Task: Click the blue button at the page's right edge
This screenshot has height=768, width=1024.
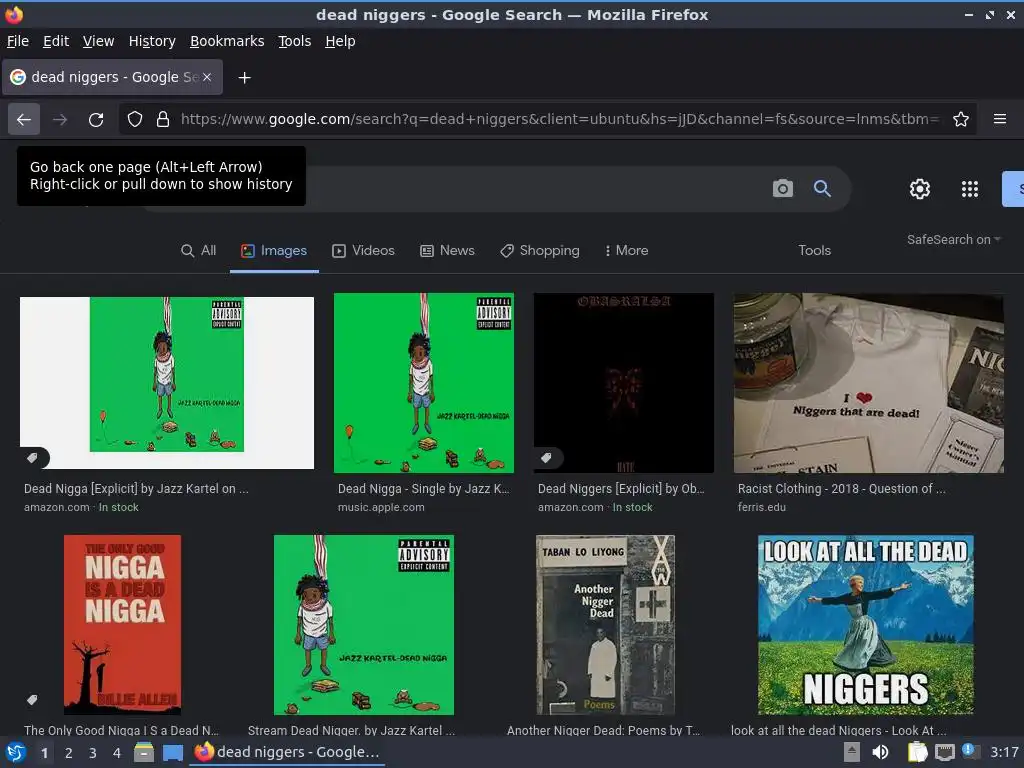Action: (1013, 189)
